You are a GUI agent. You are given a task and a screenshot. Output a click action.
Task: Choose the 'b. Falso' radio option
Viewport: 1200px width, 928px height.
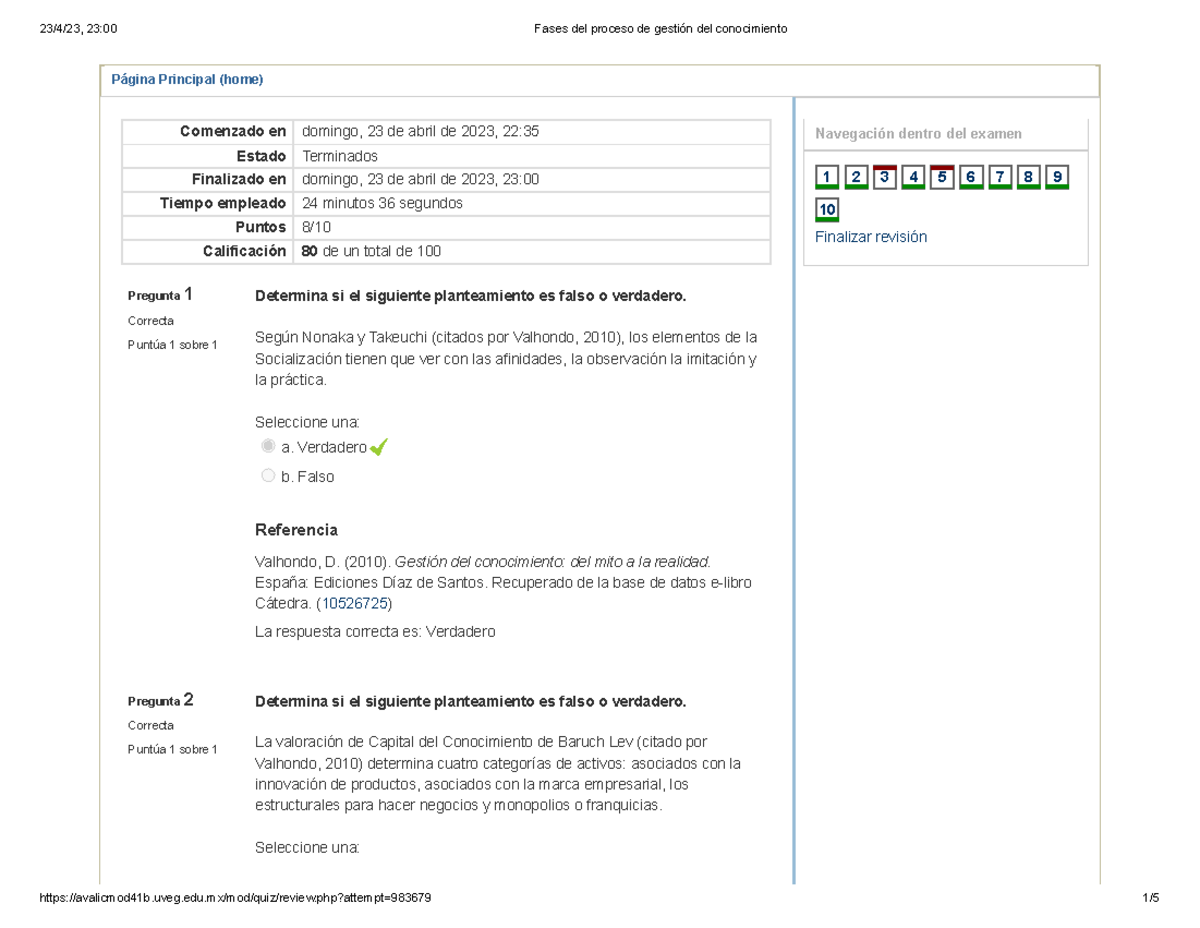tap(267, 476)
